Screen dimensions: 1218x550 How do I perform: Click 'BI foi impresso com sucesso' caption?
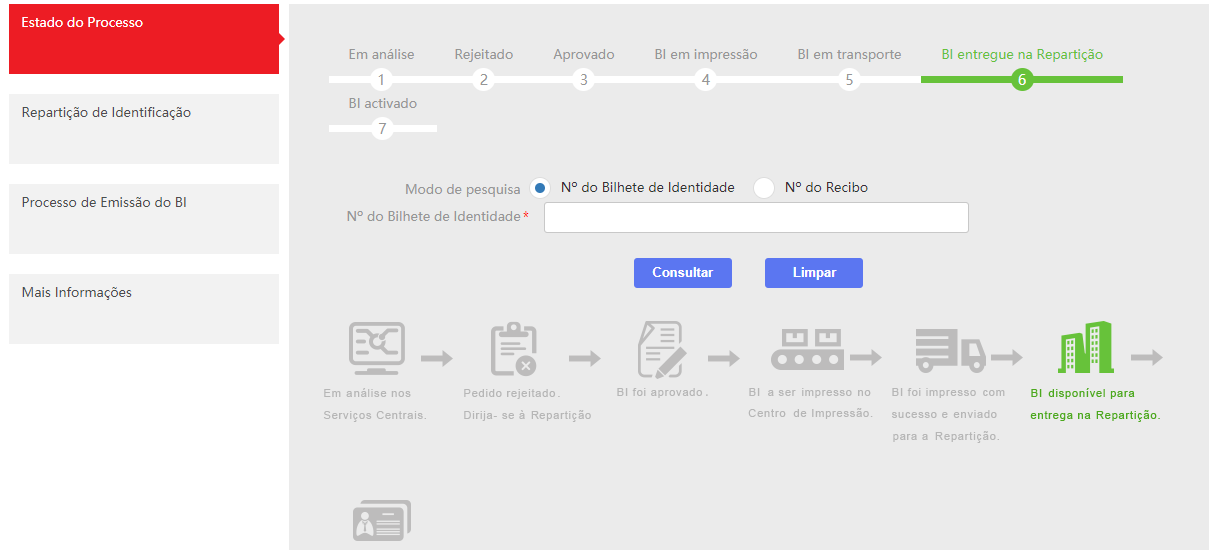(x=949, y=415)
